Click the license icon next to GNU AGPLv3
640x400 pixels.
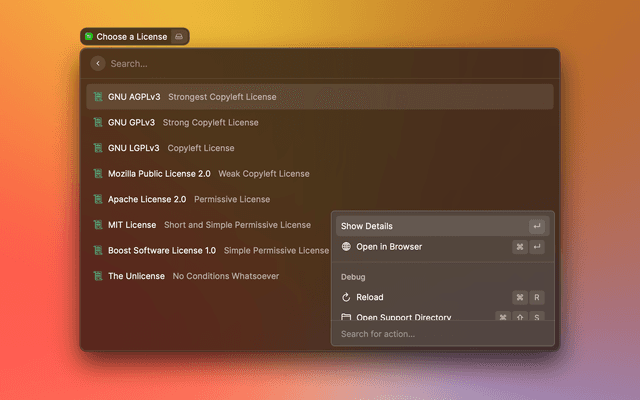[98, 97]
